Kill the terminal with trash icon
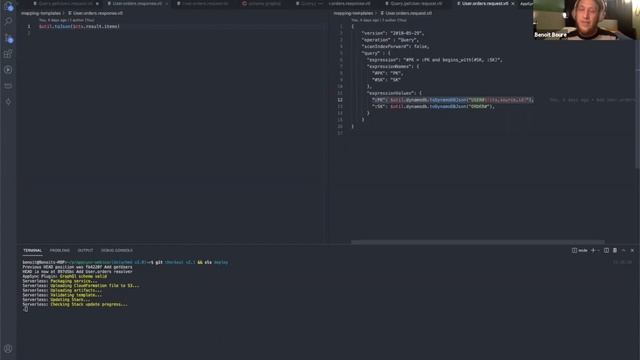Viewport: 640px width, 360px height. (615, 250)
